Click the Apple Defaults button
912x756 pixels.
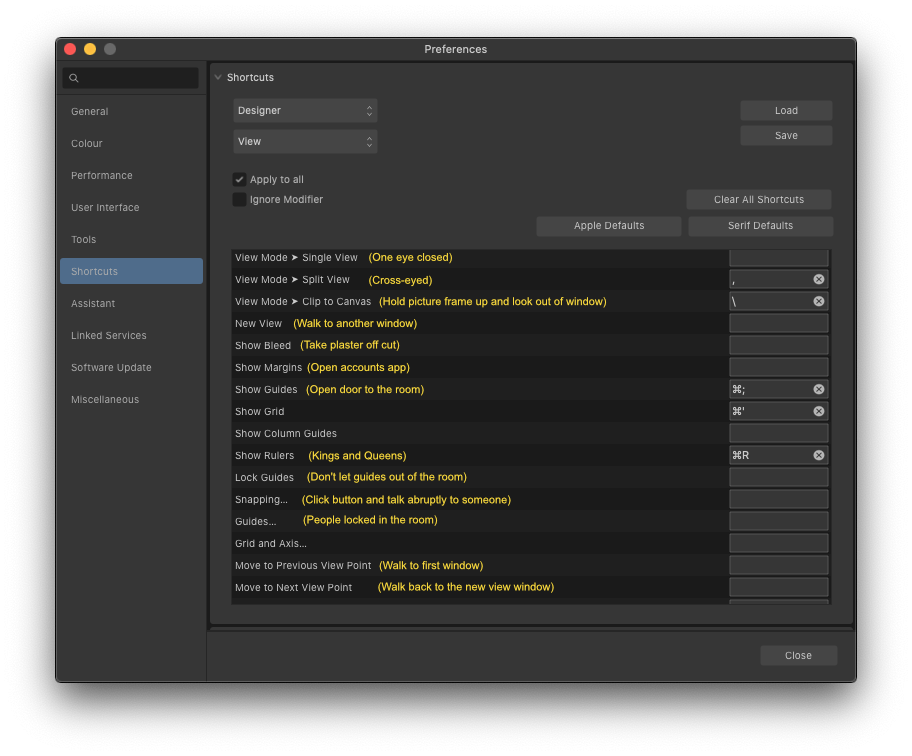coord(608,226)
